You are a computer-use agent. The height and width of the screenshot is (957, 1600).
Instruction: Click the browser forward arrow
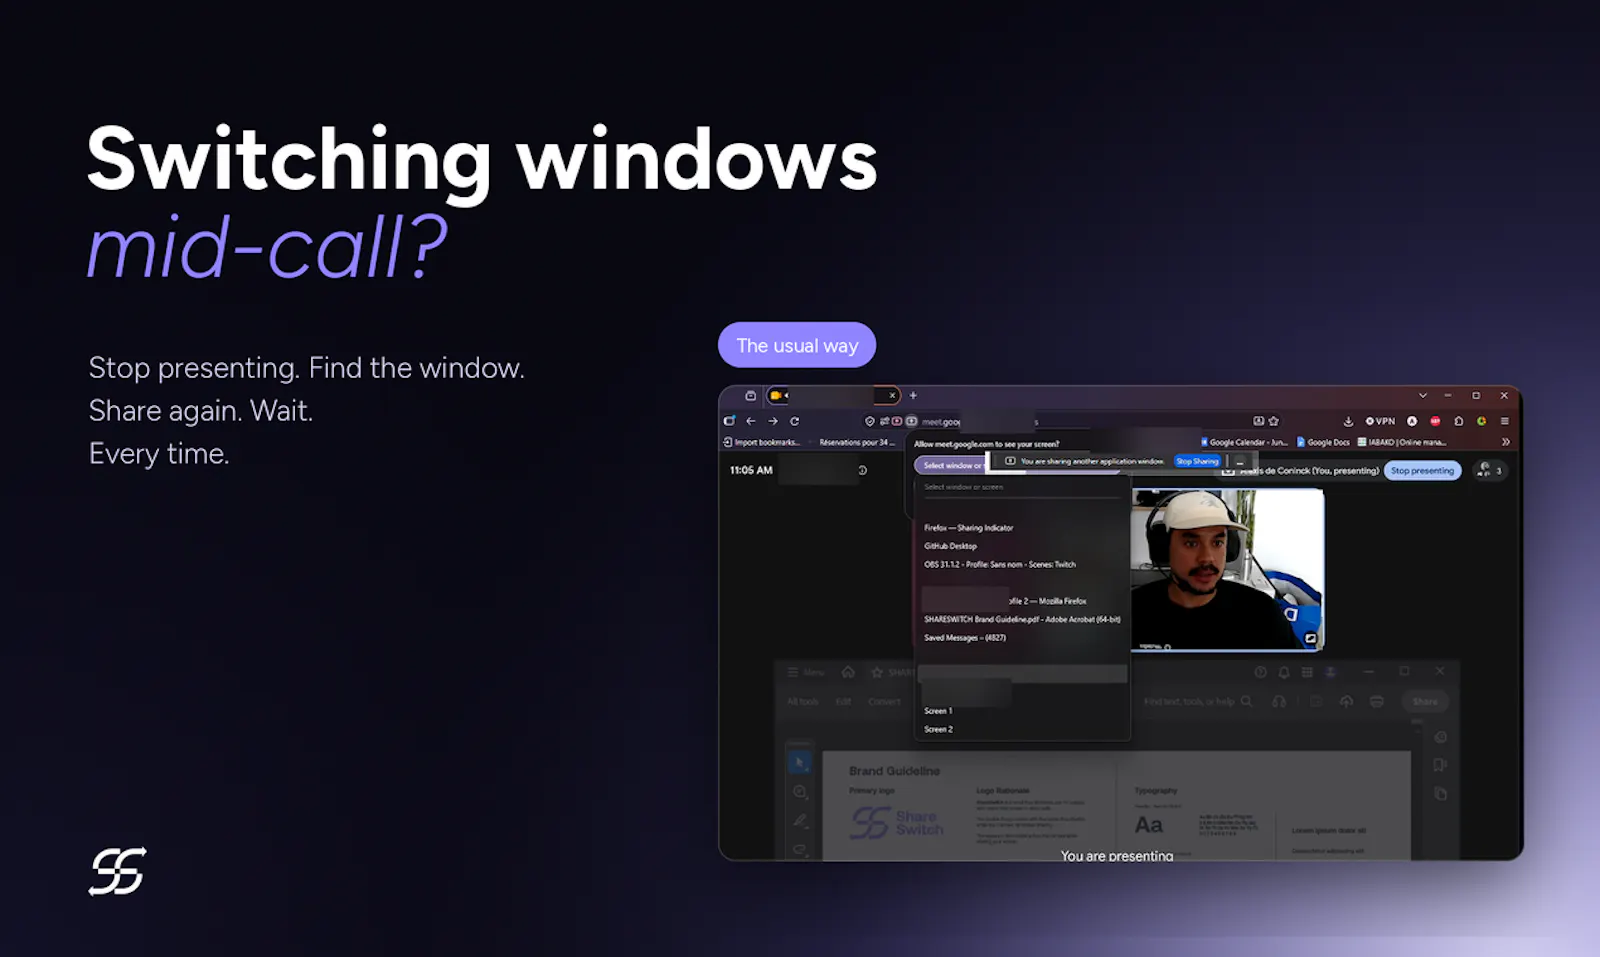tap(772, 421)
